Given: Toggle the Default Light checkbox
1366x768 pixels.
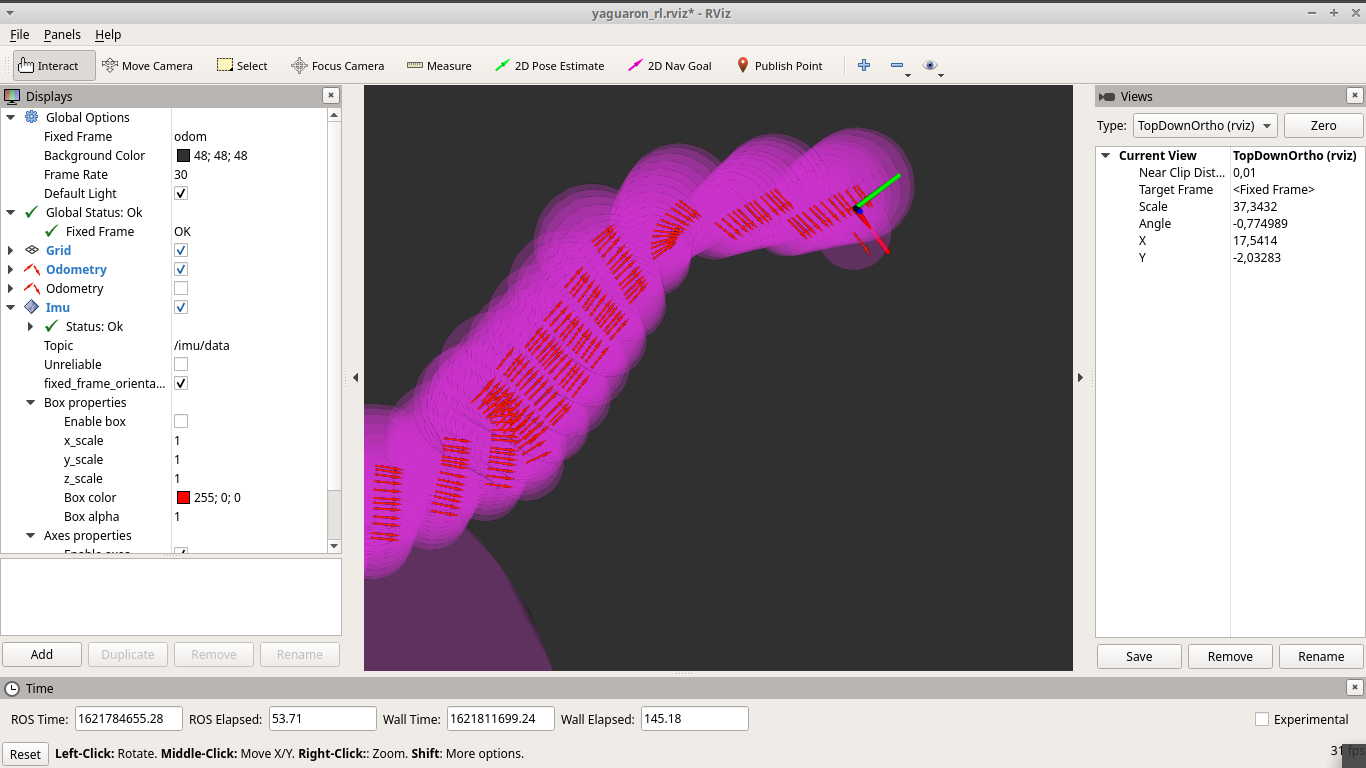Looking at the screenshot, I should point(181,193).
